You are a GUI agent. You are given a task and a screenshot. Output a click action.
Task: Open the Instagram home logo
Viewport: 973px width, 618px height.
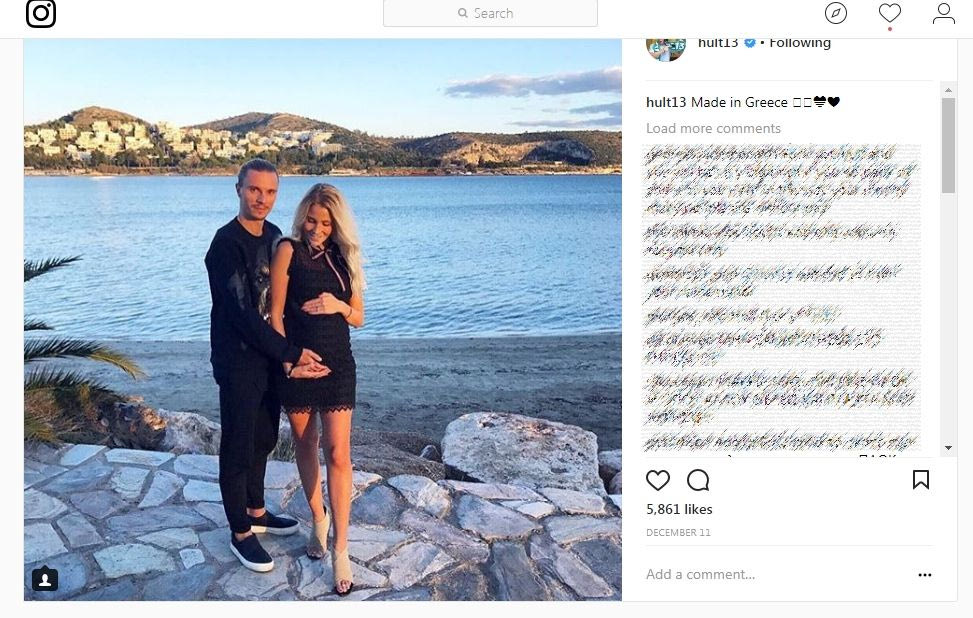point(41,13)
